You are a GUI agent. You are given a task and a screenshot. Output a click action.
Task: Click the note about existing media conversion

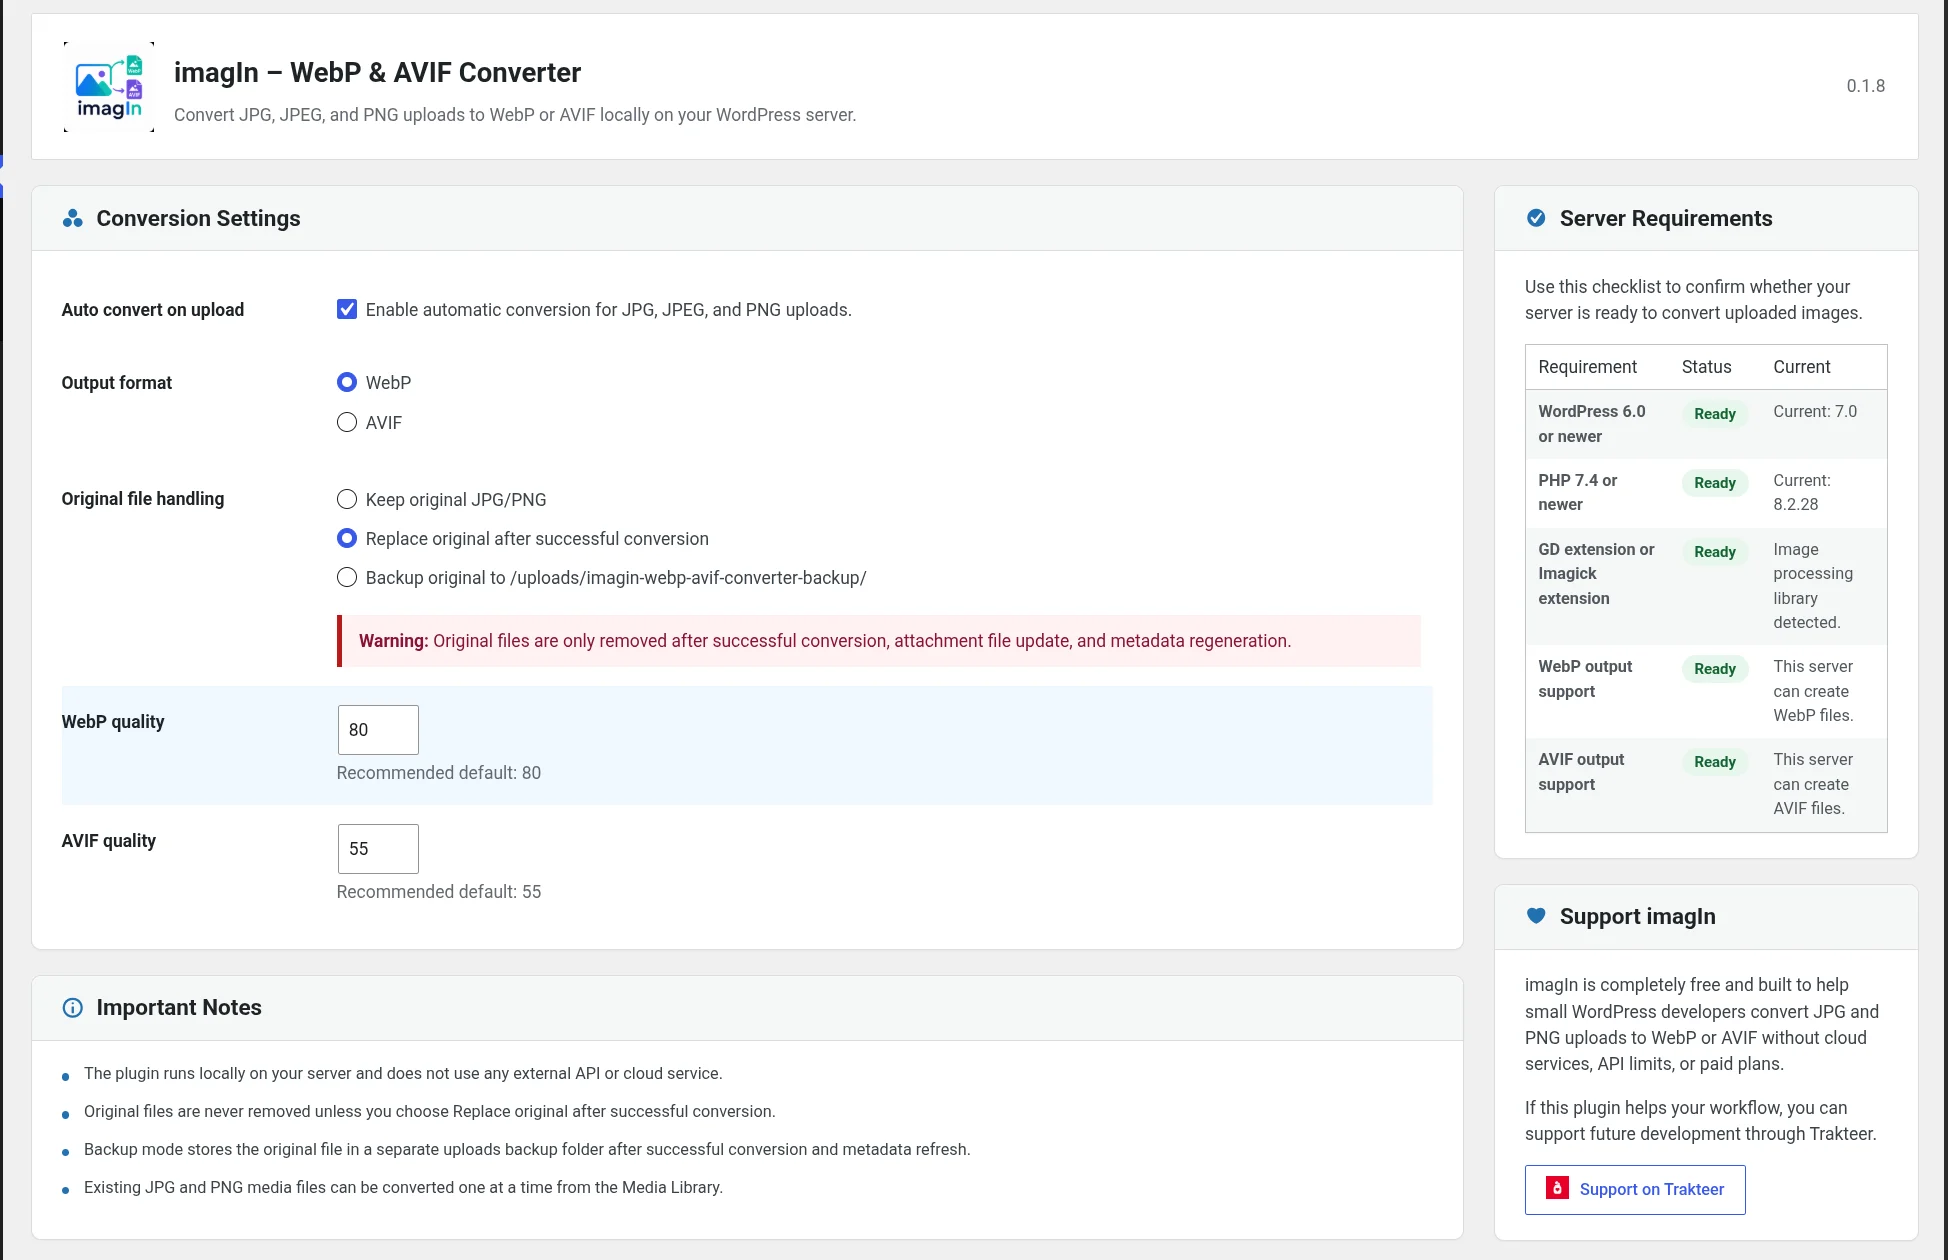coord(403,1187)
